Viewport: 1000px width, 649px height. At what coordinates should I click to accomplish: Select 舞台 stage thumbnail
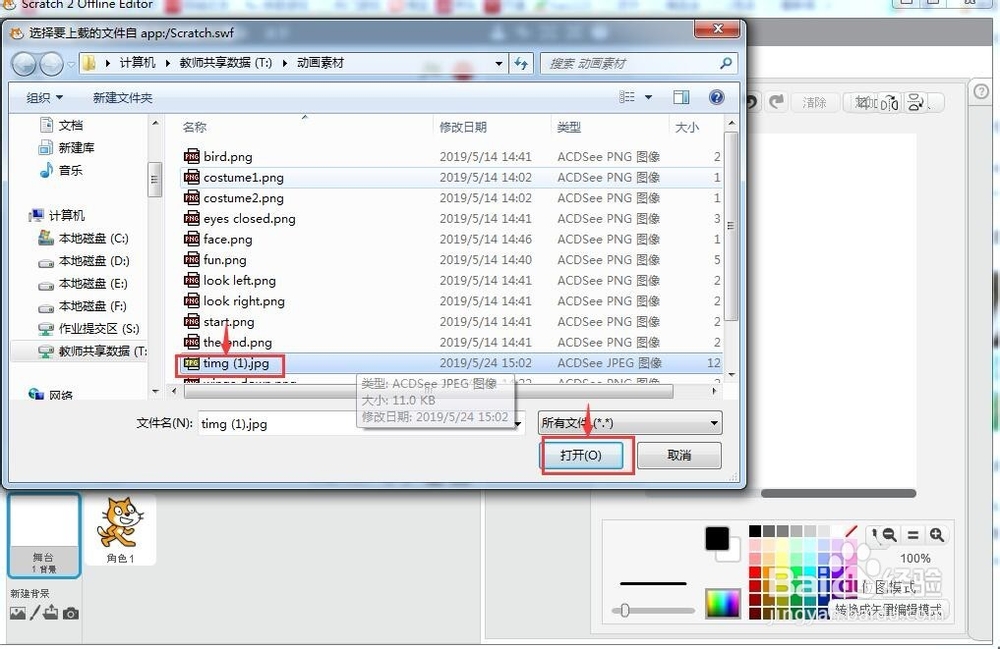pos(44,536)
